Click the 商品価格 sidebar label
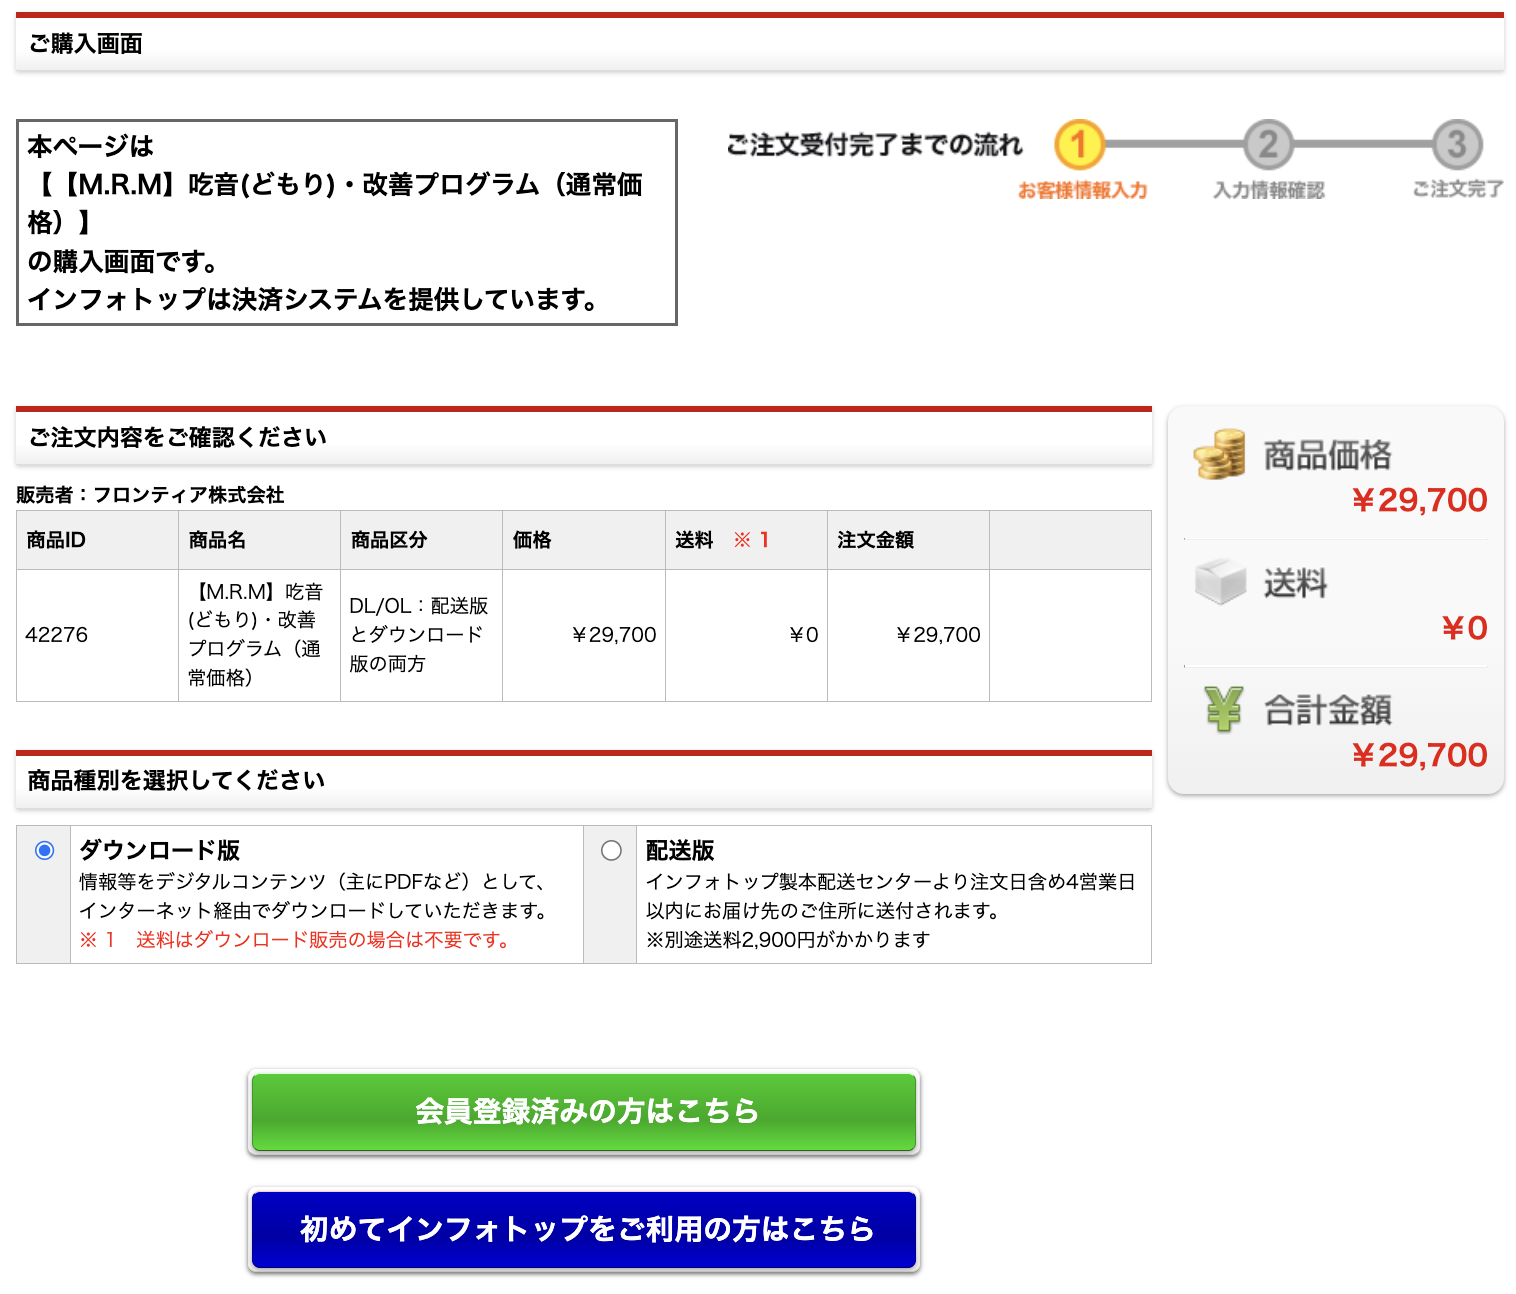Viewport: 1516px width, 1294px height. [1327, 455]
